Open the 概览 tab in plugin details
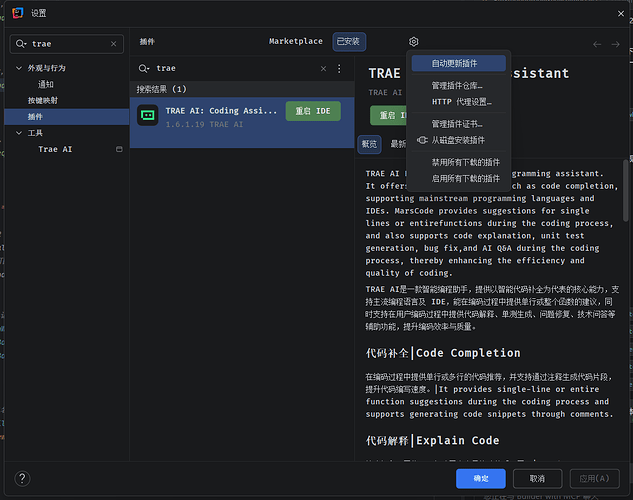The height and width of the screenshot is (500, 633). coord(369,144)
